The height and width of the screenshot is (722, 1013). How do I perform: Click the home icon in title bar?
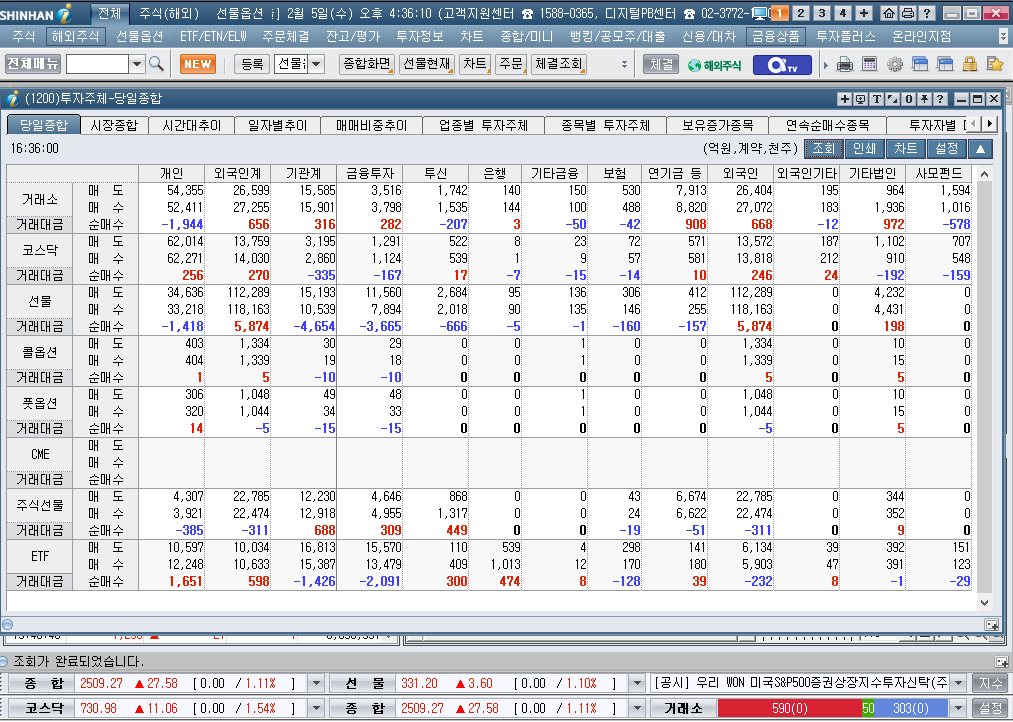(x=889, y=13)
